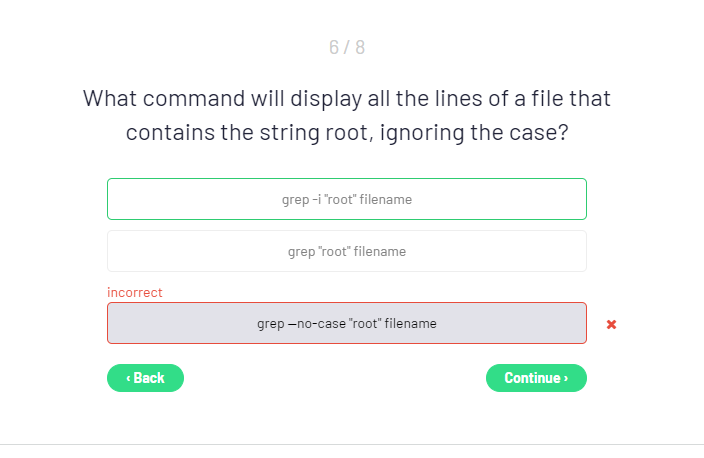Click "What command will display" question line
The image size is (704, 458).
[346, 99]
